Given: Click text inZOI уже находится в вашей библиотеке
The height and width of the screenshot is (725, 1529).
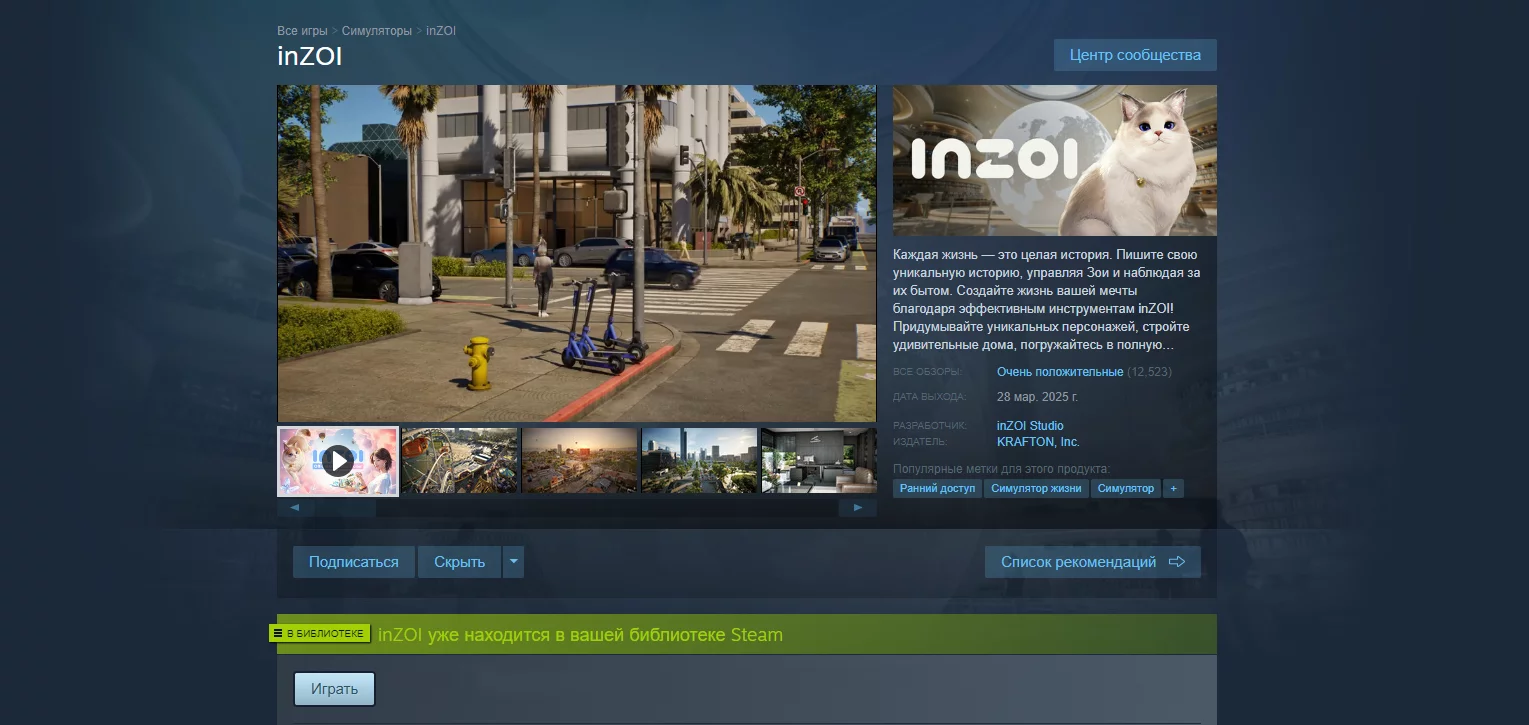Looking at the screenshot, I should [580, 635].
